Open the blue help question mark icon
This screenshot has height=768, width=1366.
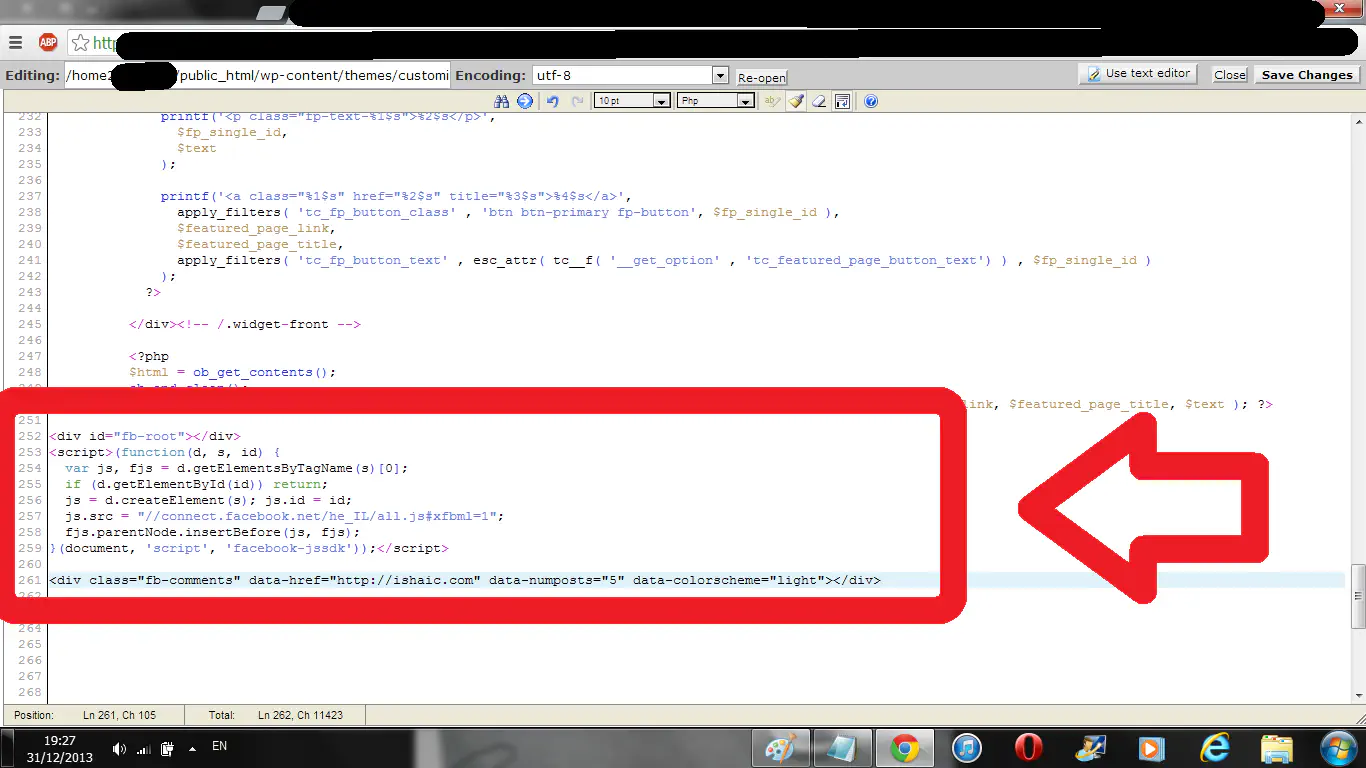tap(870, 101)
